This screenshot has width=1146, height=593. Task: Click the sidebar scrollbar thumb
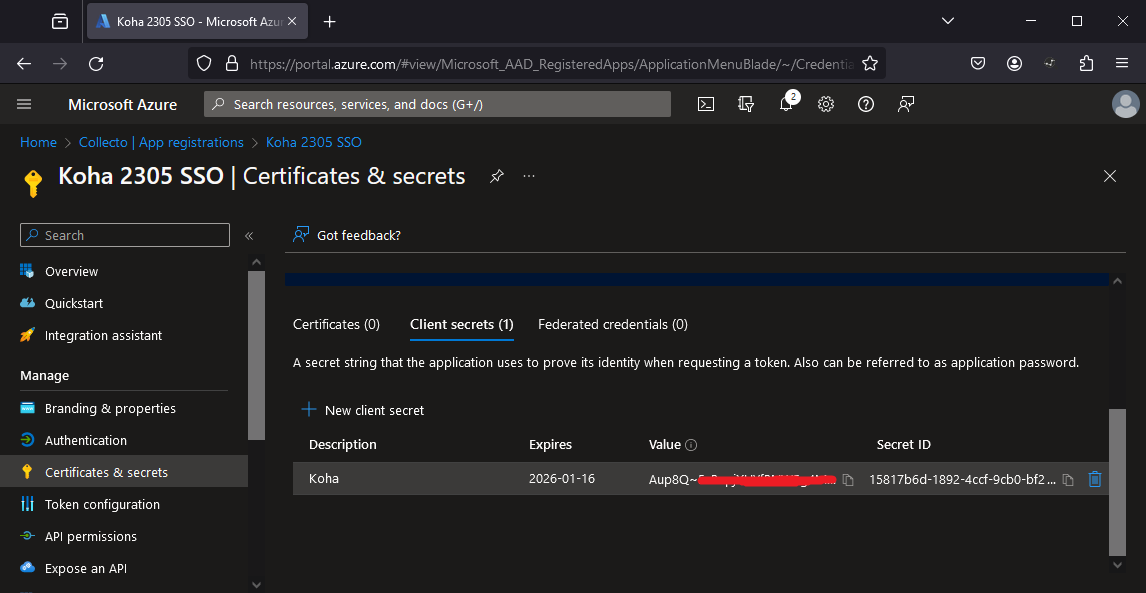point(256,356)
